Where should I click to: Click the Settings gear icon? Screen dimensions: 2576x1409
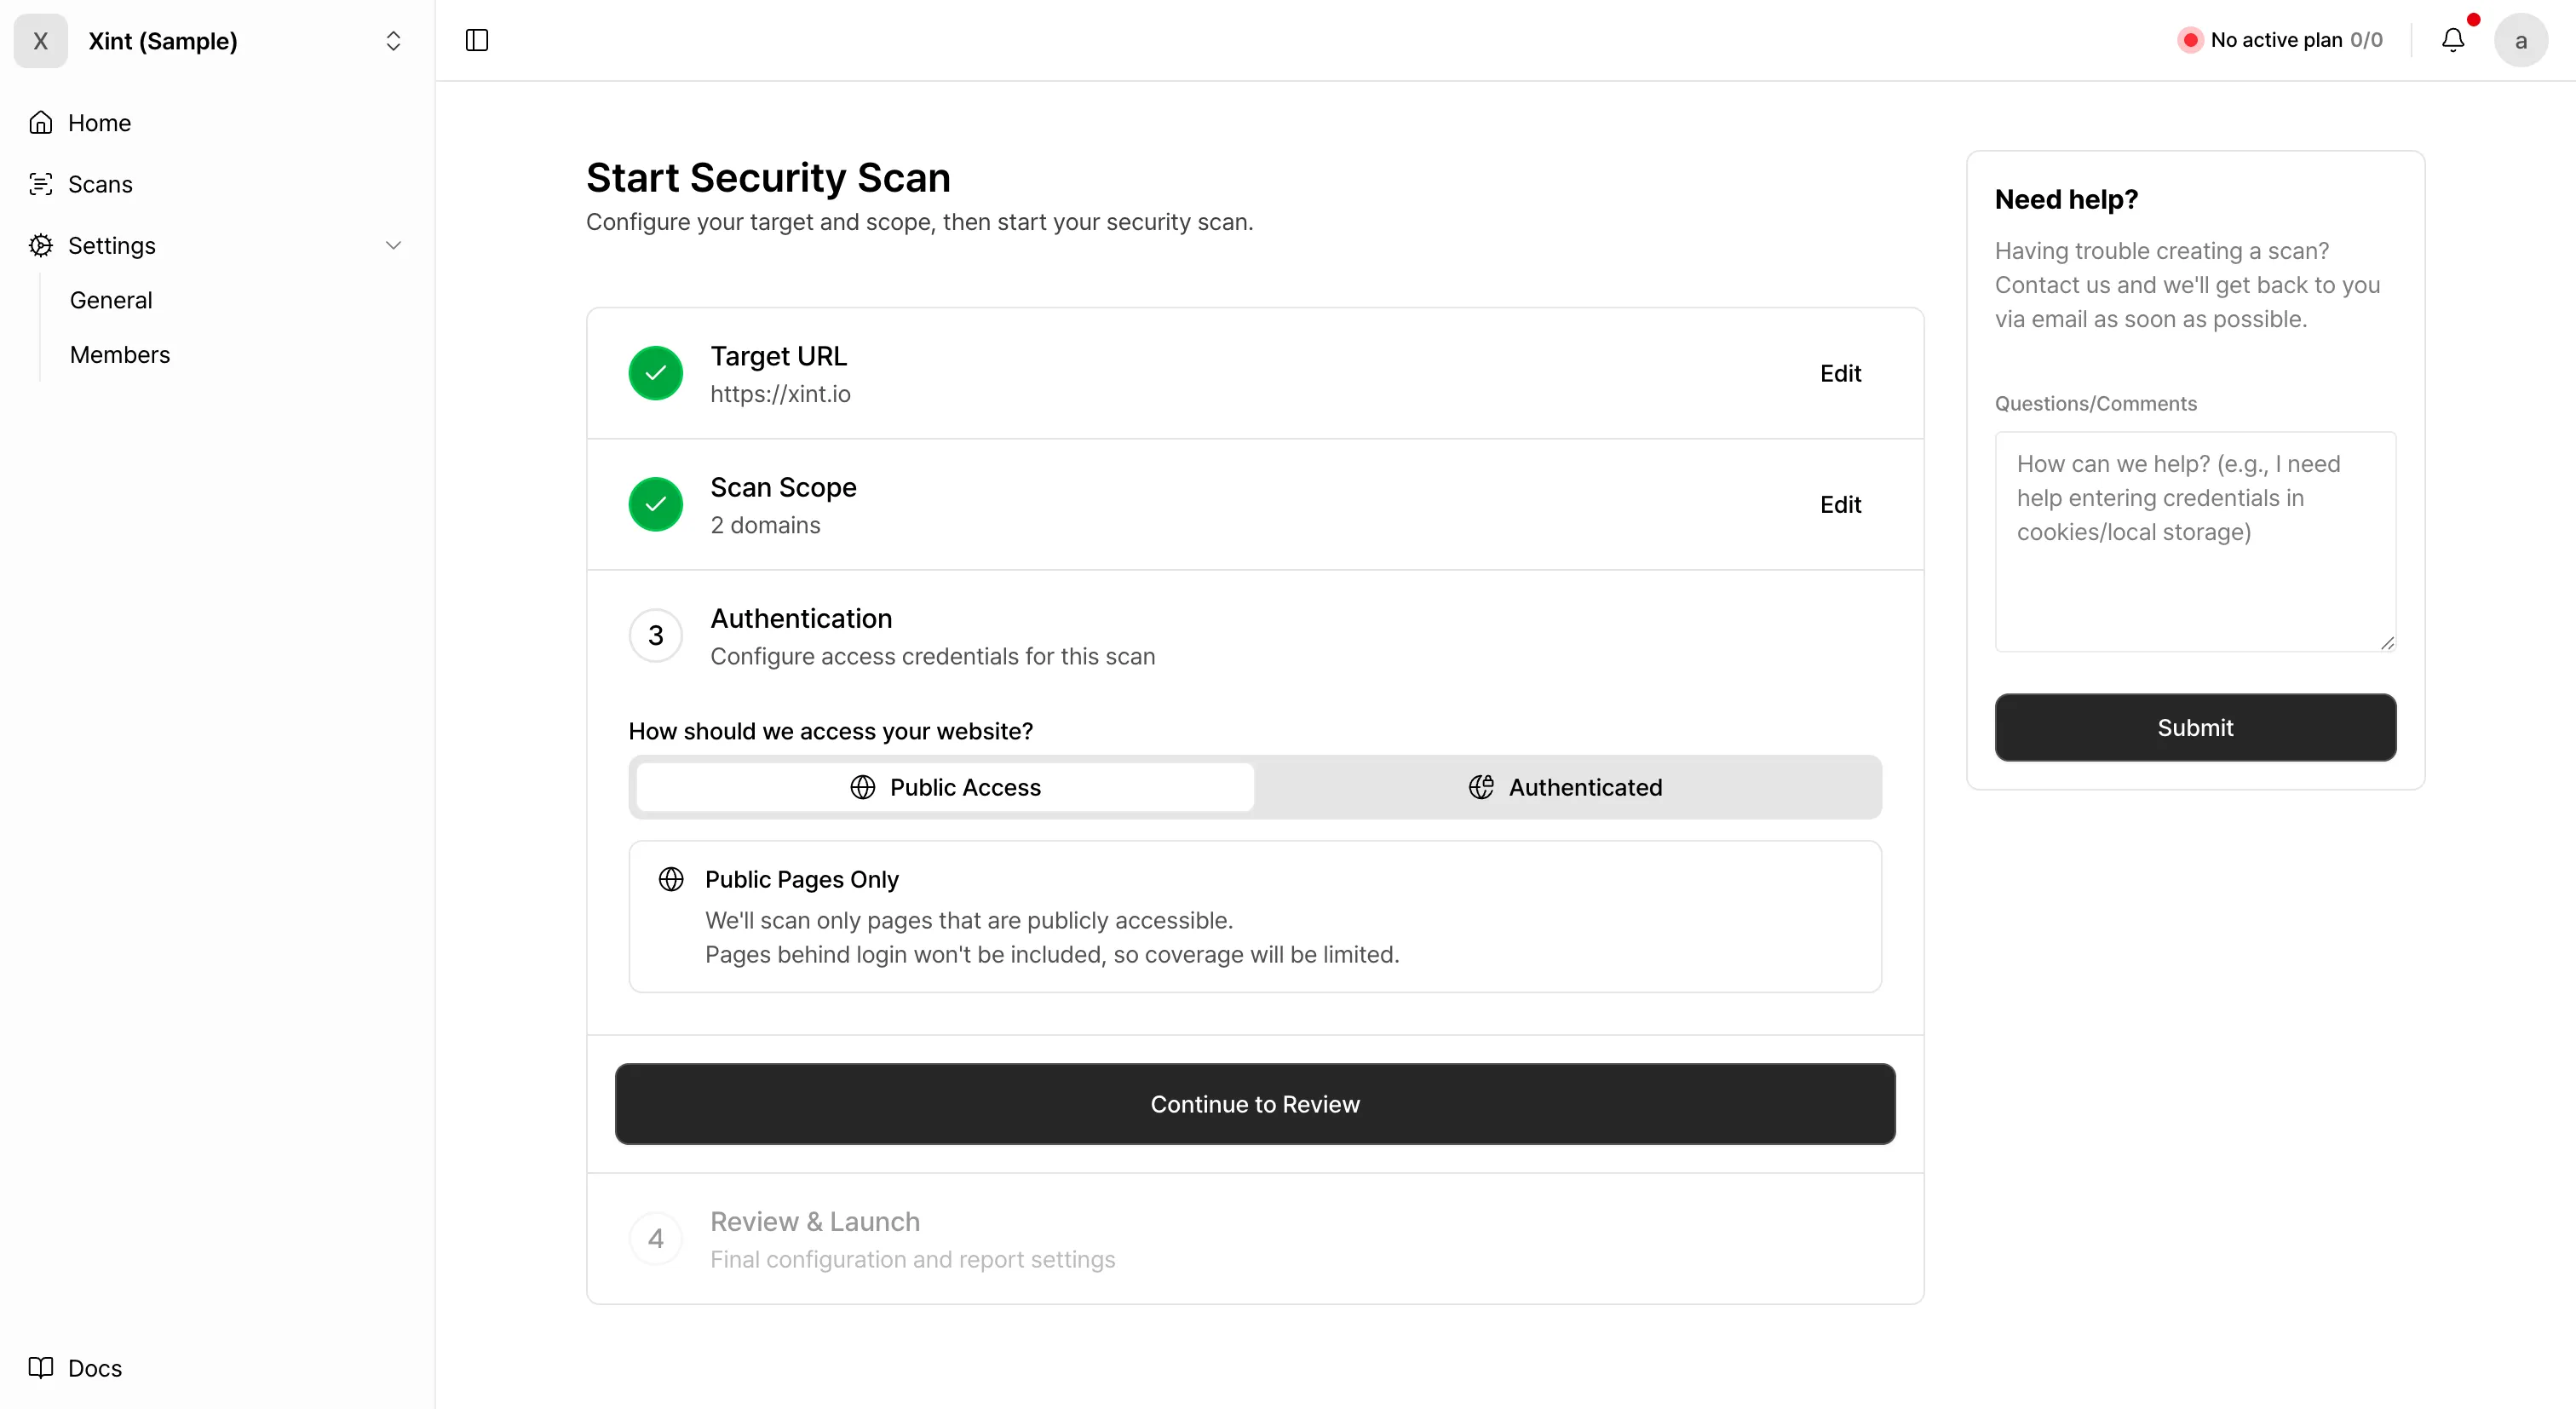tap(40, 245)
